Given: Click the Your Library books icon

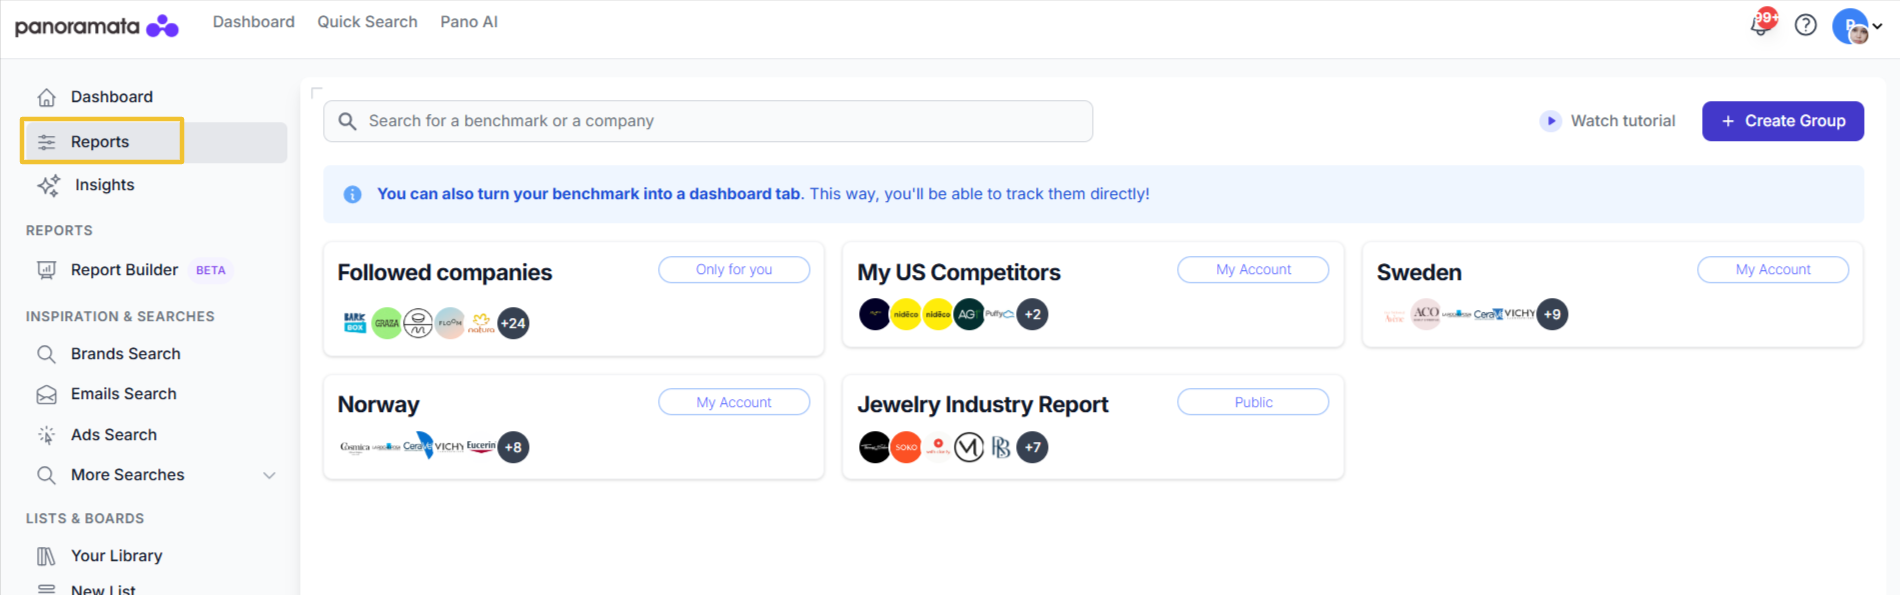Looking at the screenshot, I should (x=46, y=556).
